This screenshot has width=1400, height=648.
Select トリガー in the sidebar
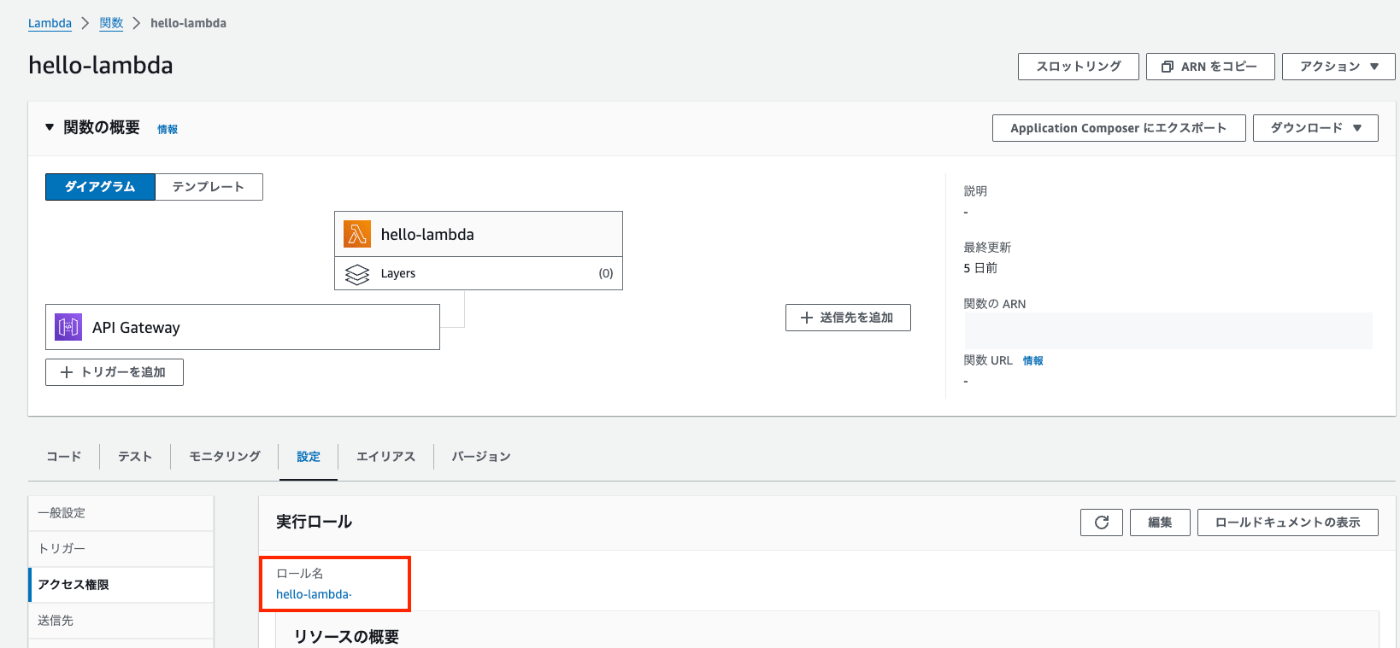coord(121,549)
